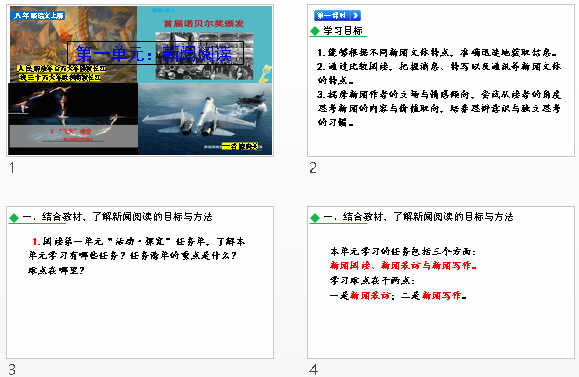Click the red 首届诺贝尔奖颁发 caption

[204, 24]
